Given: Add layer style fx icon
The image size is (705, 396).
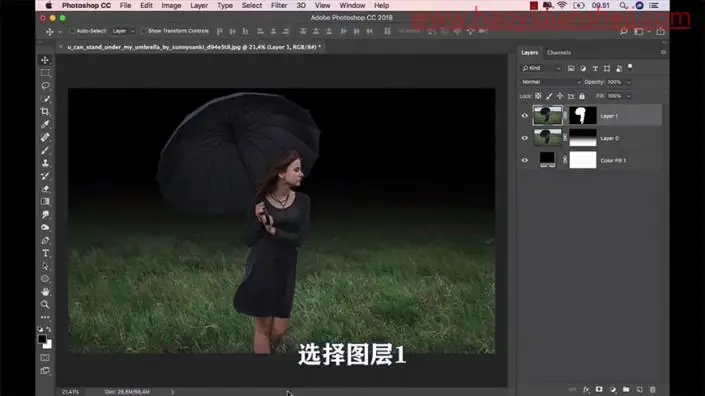Looking at the screenshot, I should (586, 390).
